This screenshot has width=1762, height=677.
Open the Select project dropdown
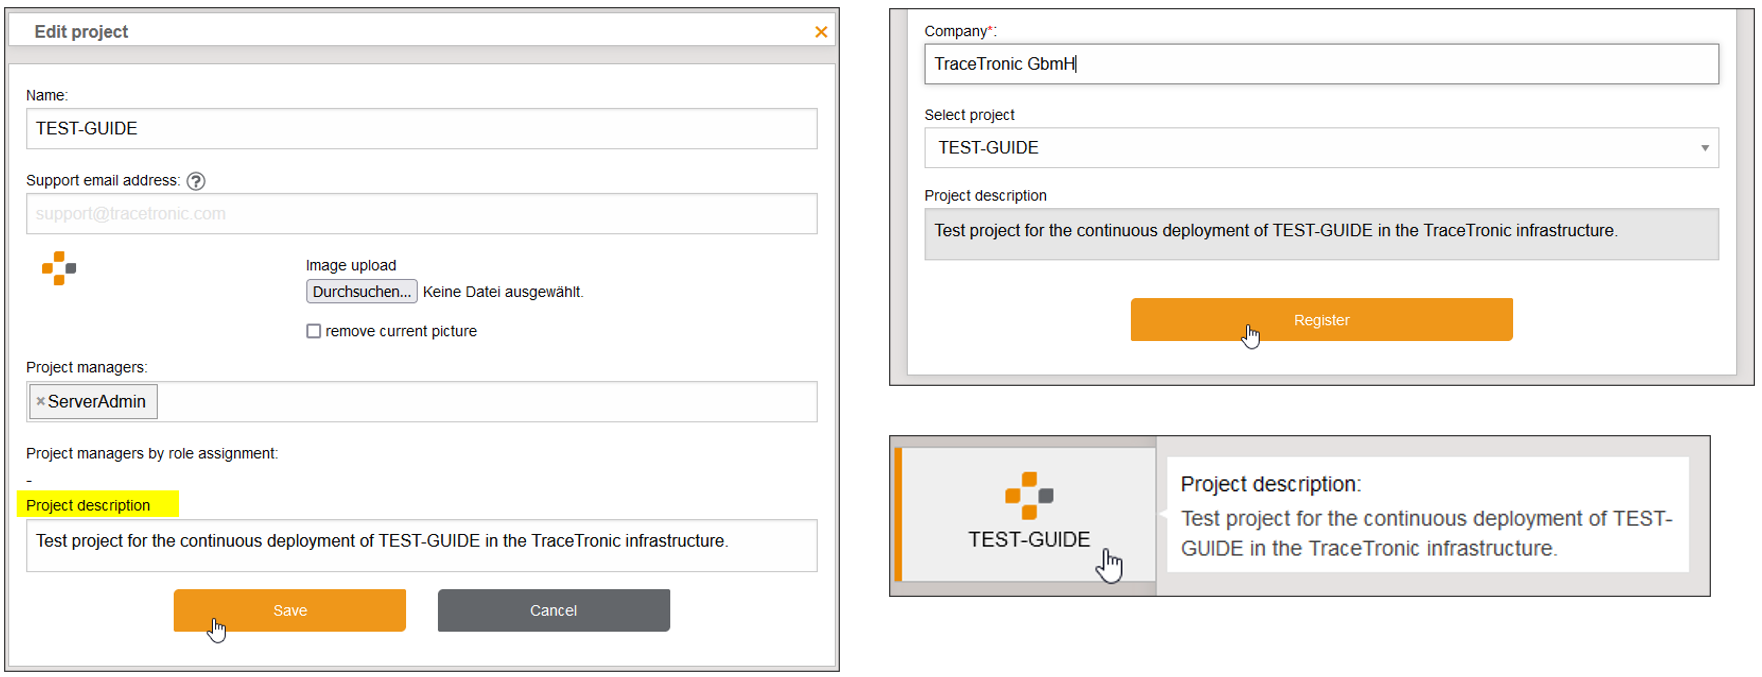(x=1321, y=148)
